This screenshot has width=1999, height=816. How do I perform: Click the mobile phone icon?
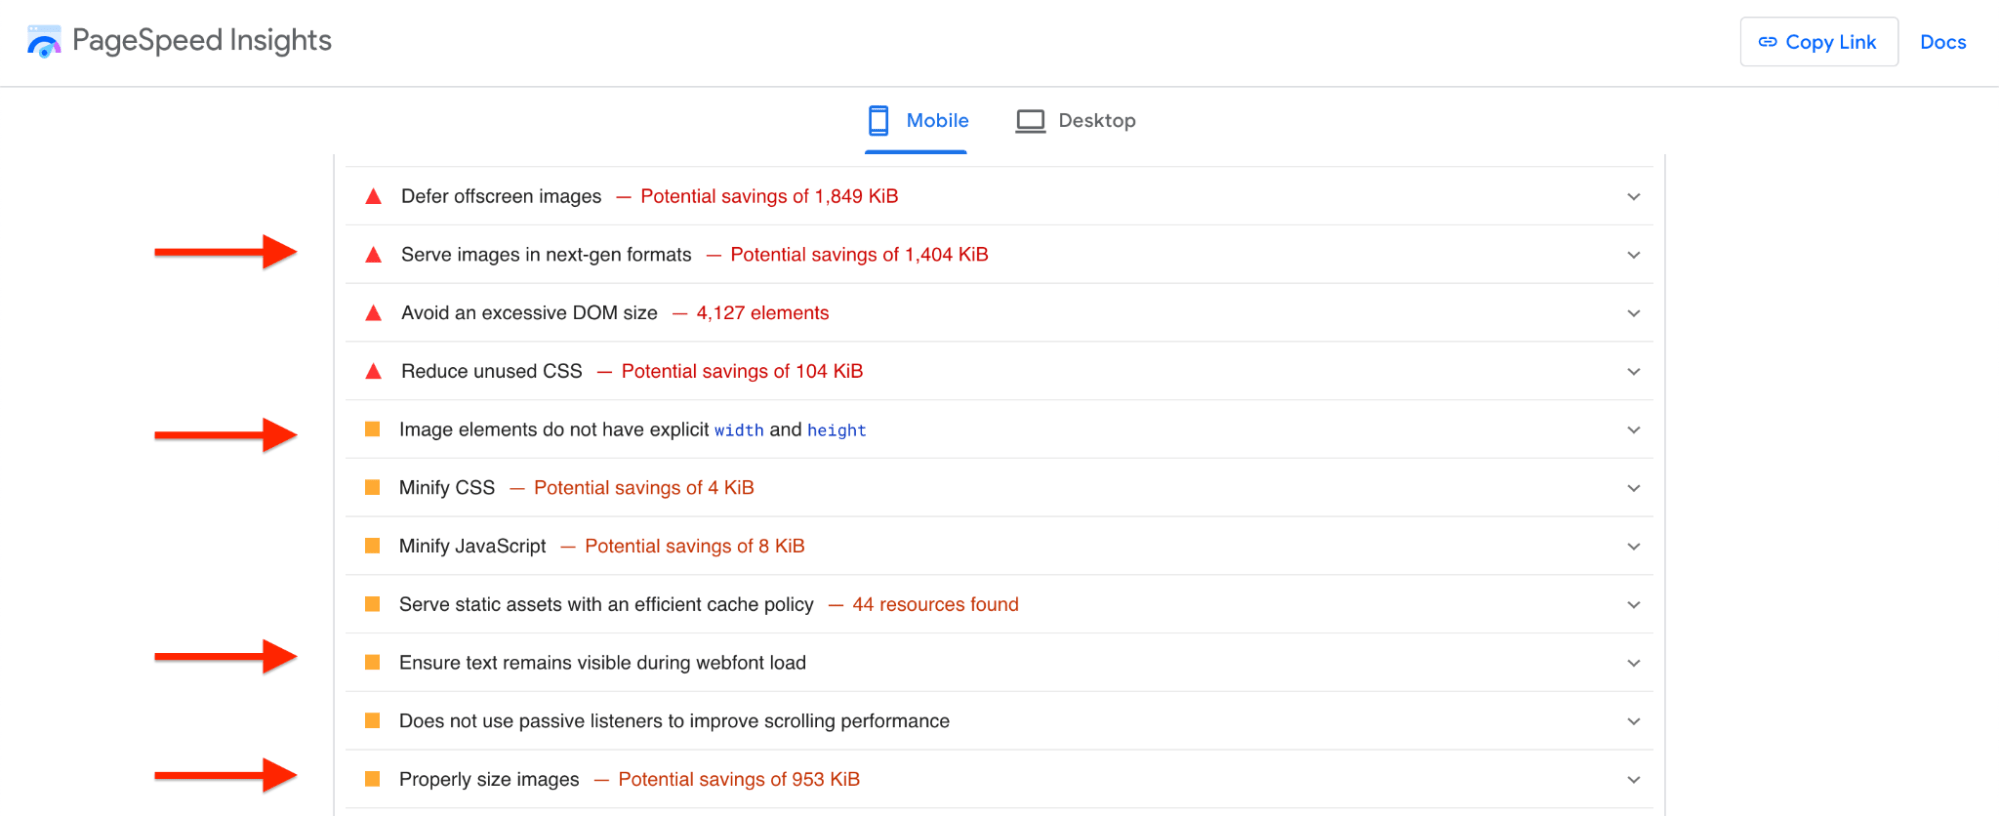[878, 121]
